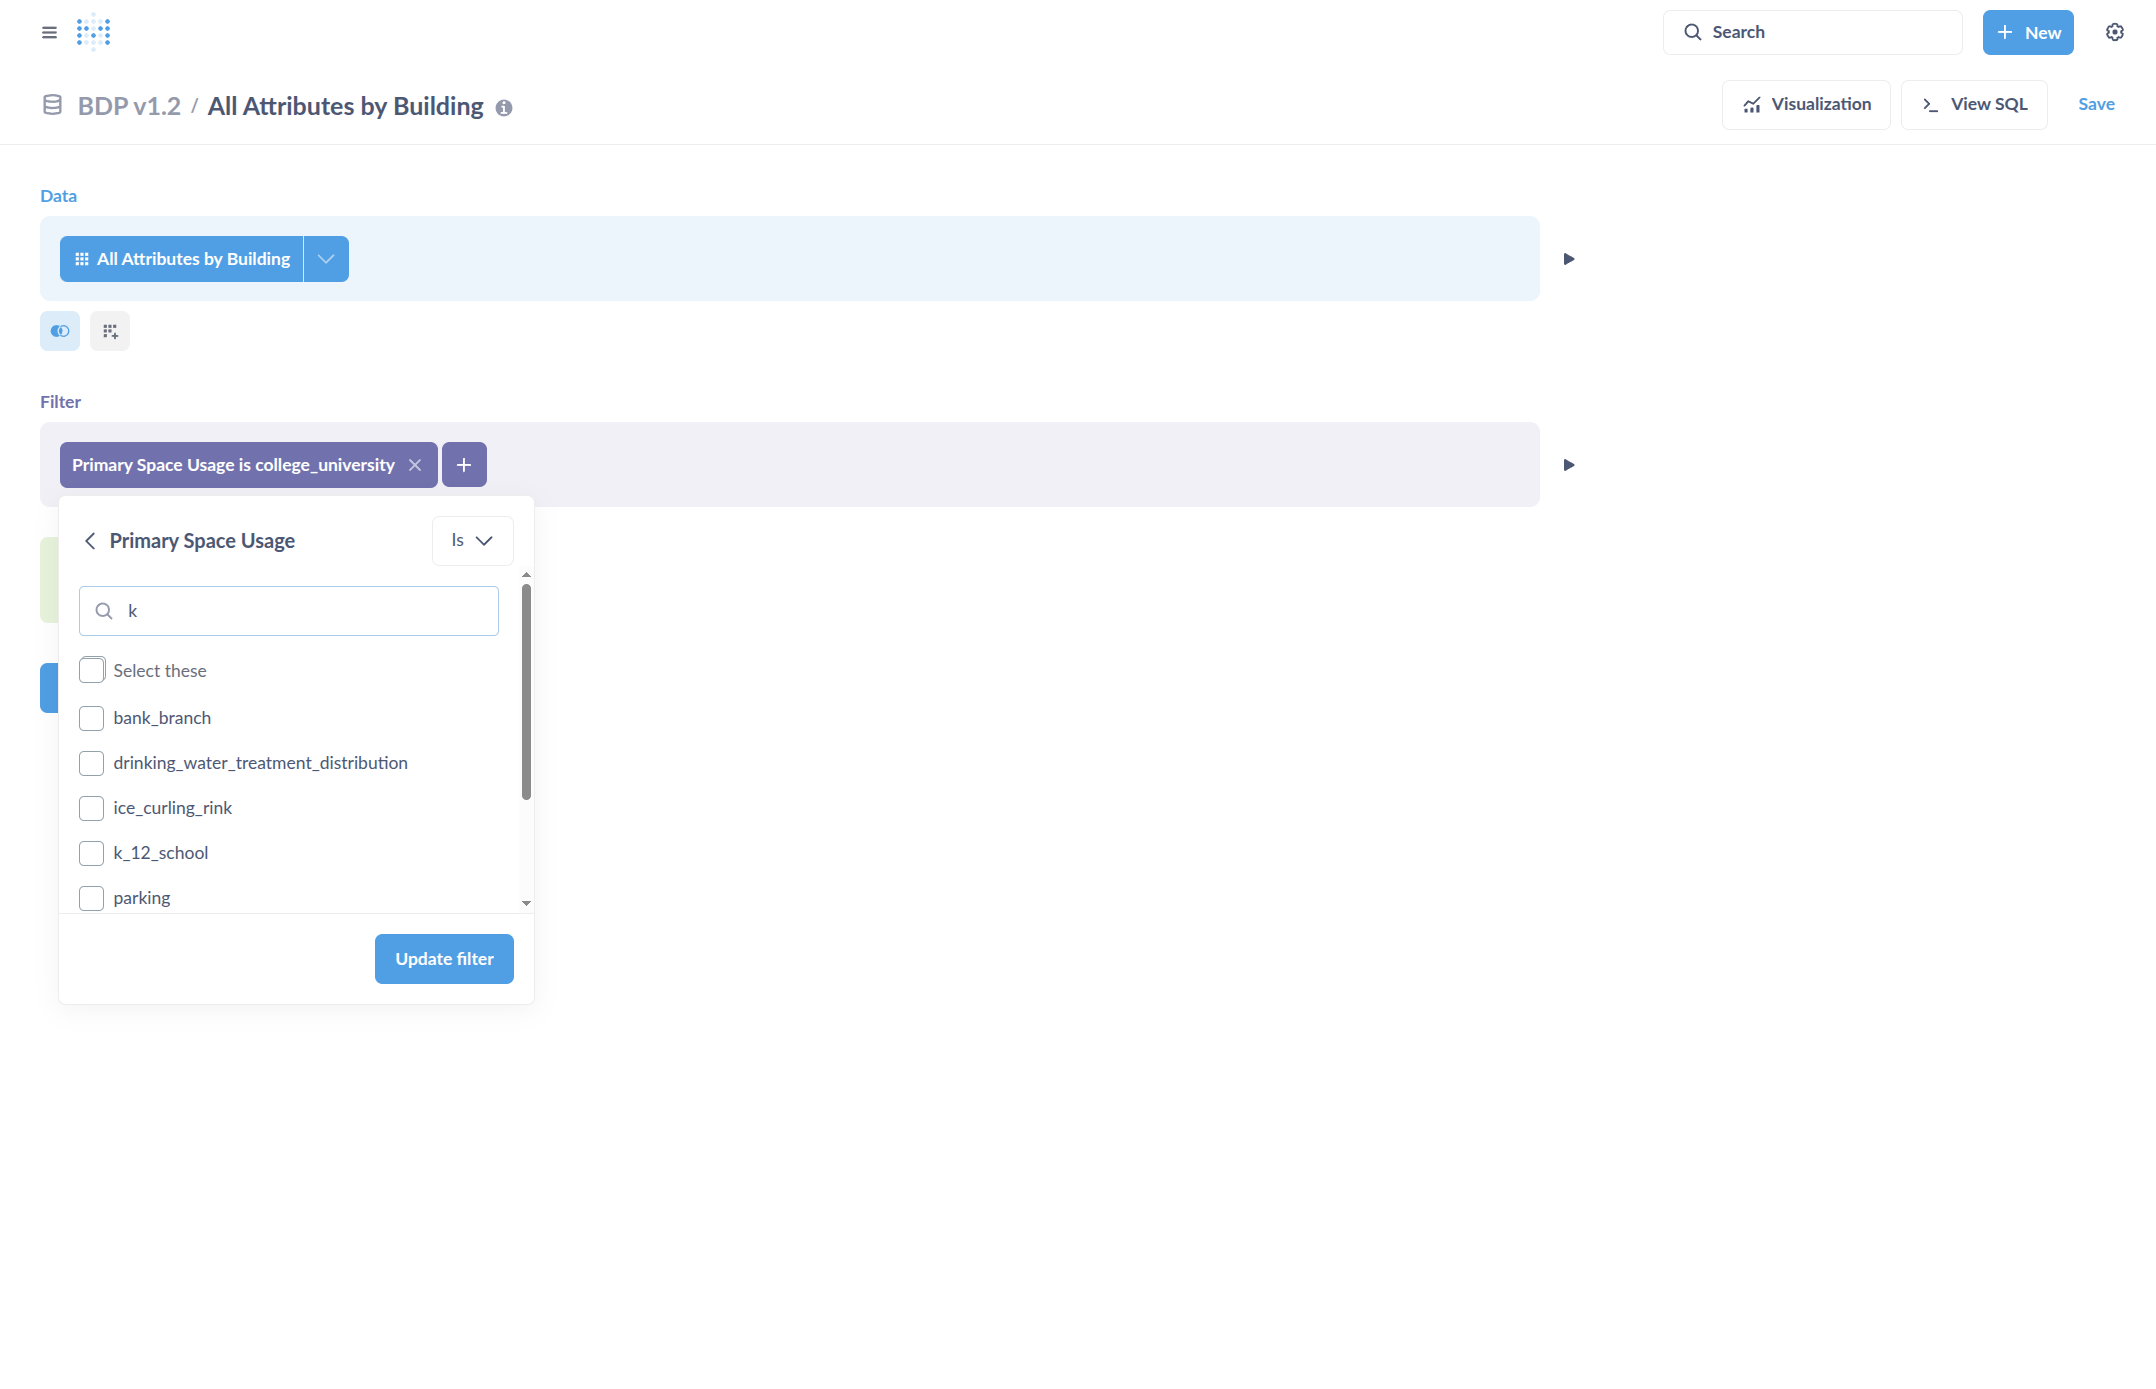Click the join data icon
Screen dimensions: 2156x1389
[60, 331]
